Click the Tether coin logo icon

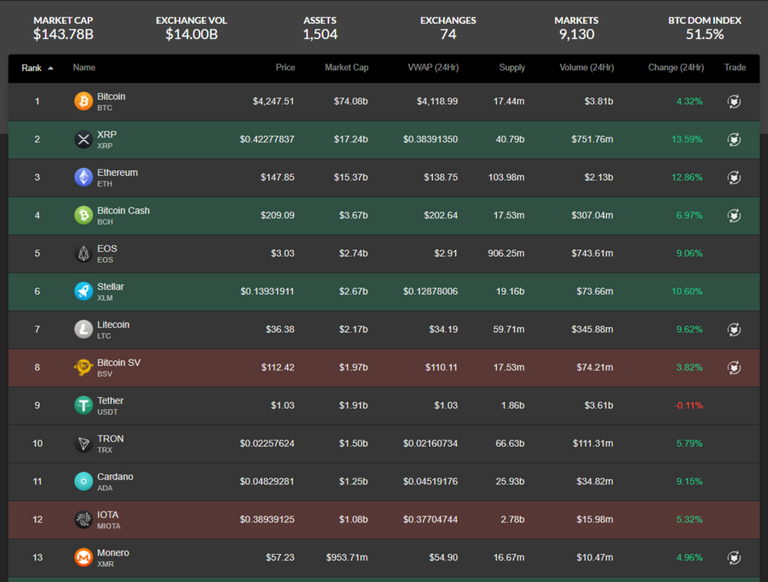pos(83,405)
